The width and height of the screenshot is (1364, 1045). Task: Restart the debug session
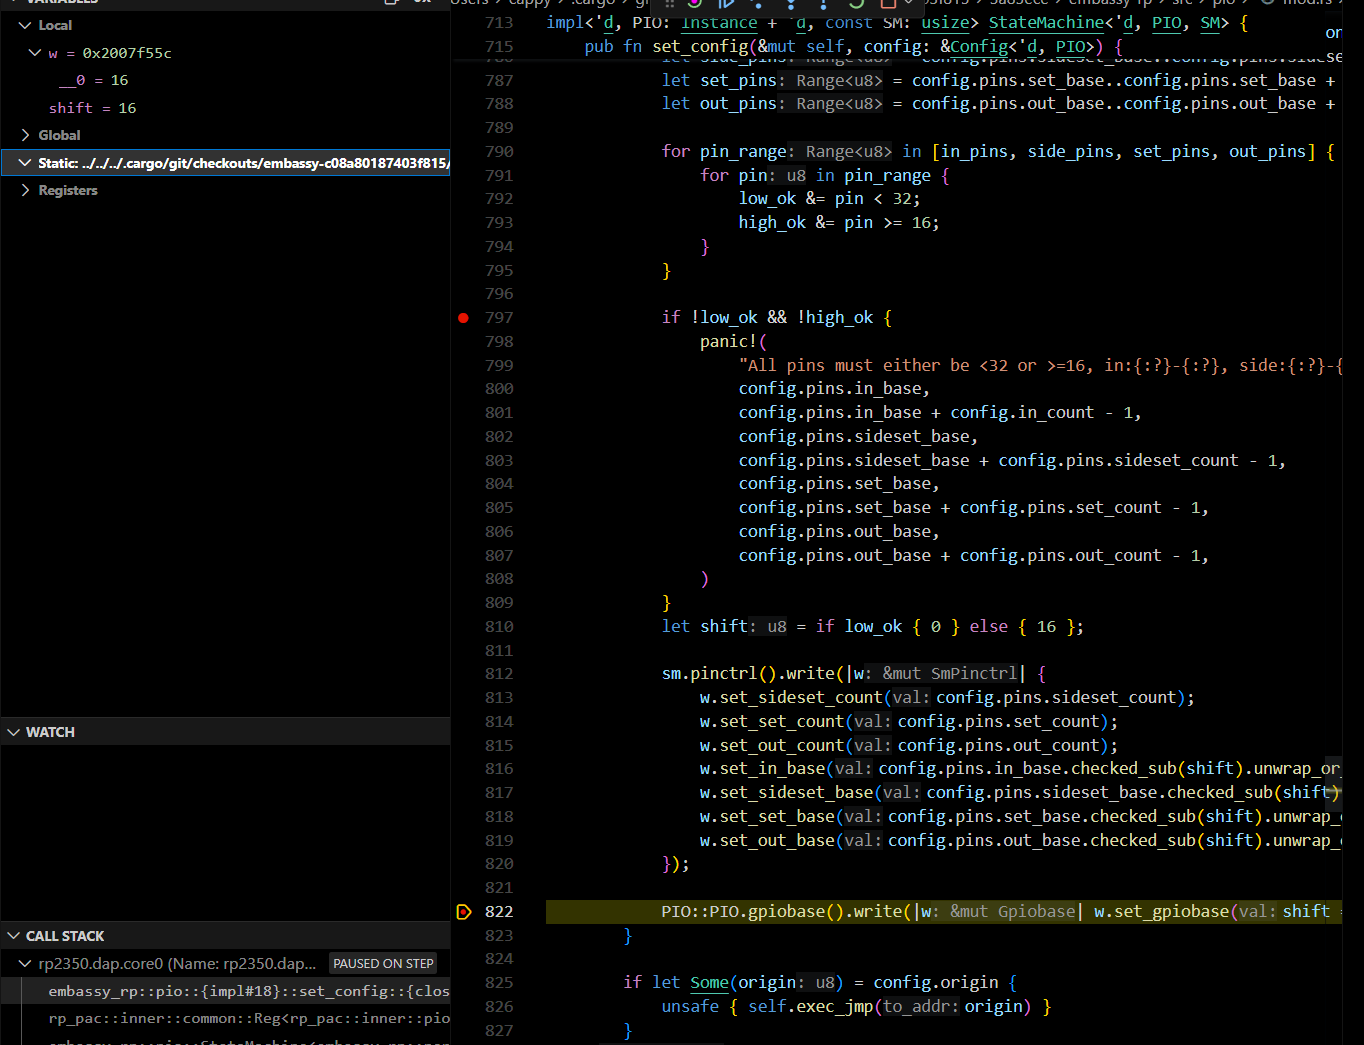[856, 3]
